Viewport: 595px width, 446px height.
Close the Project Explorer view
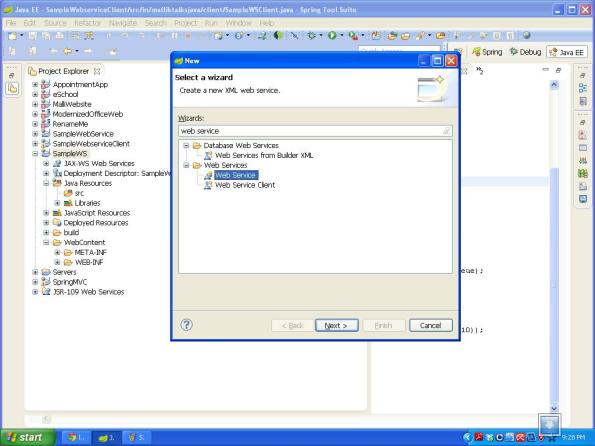tap(97, 71)
